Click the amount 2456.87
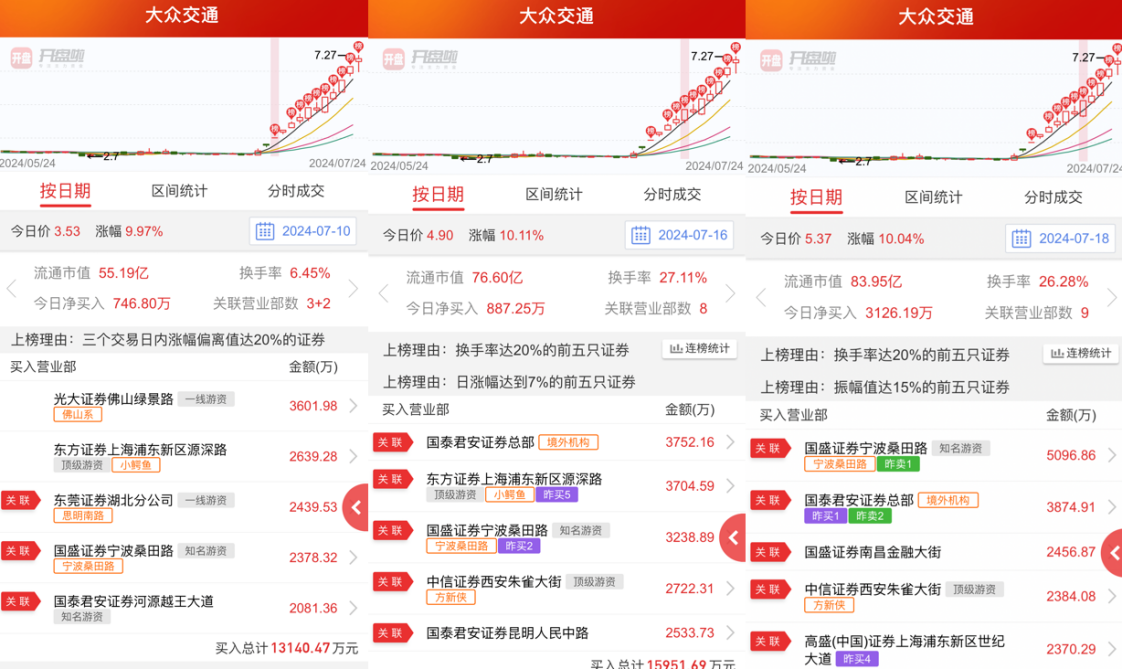This screenshot has width=1122, height=669. coord(1070,552)
